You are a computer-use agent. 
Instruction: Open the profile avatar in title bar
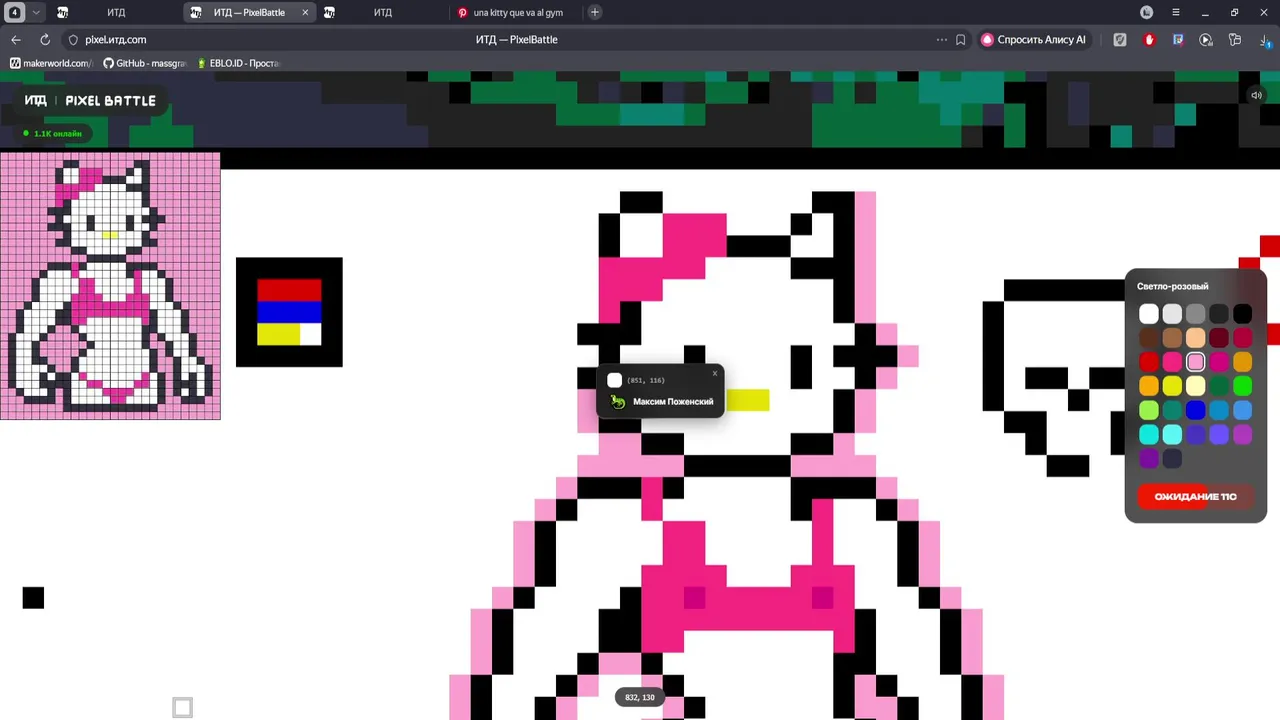(1147, 12)
